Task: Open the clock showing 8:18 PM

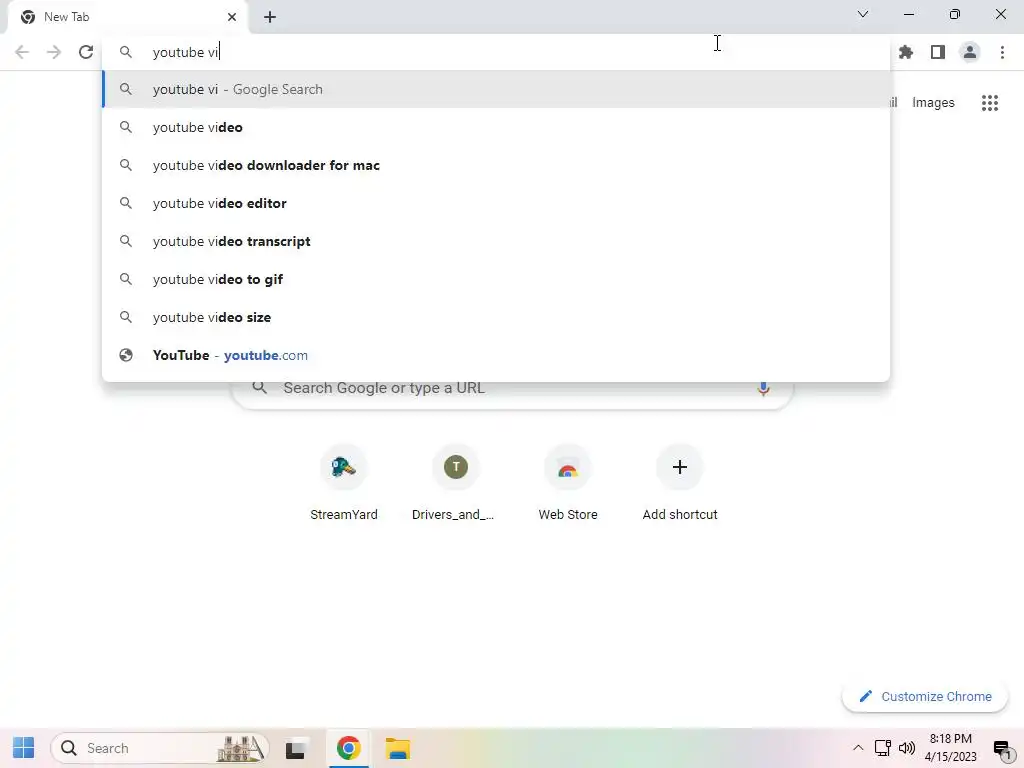Action: click(x=951, y=748)
